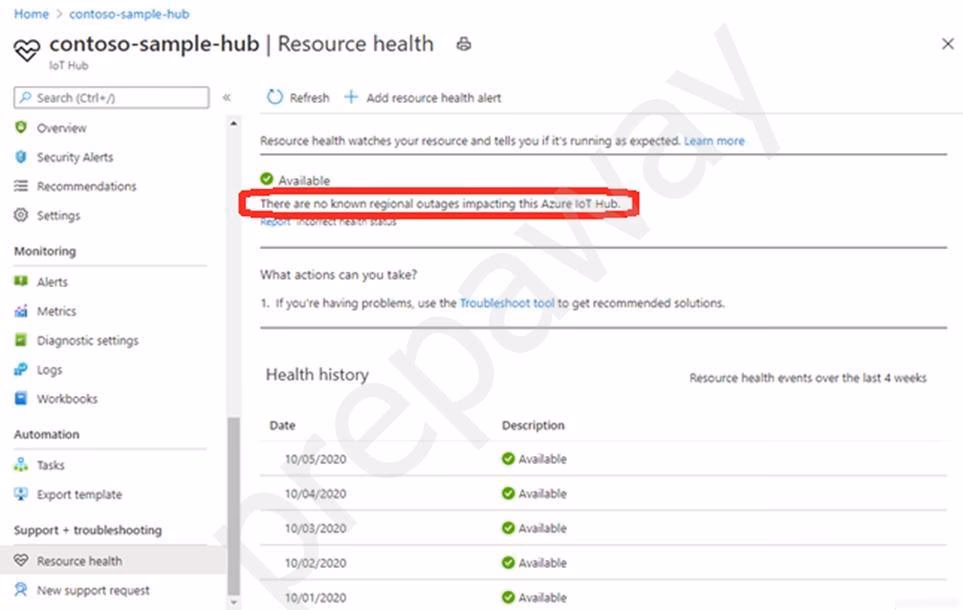Click the Recommendations list icon

pos(21,186)
